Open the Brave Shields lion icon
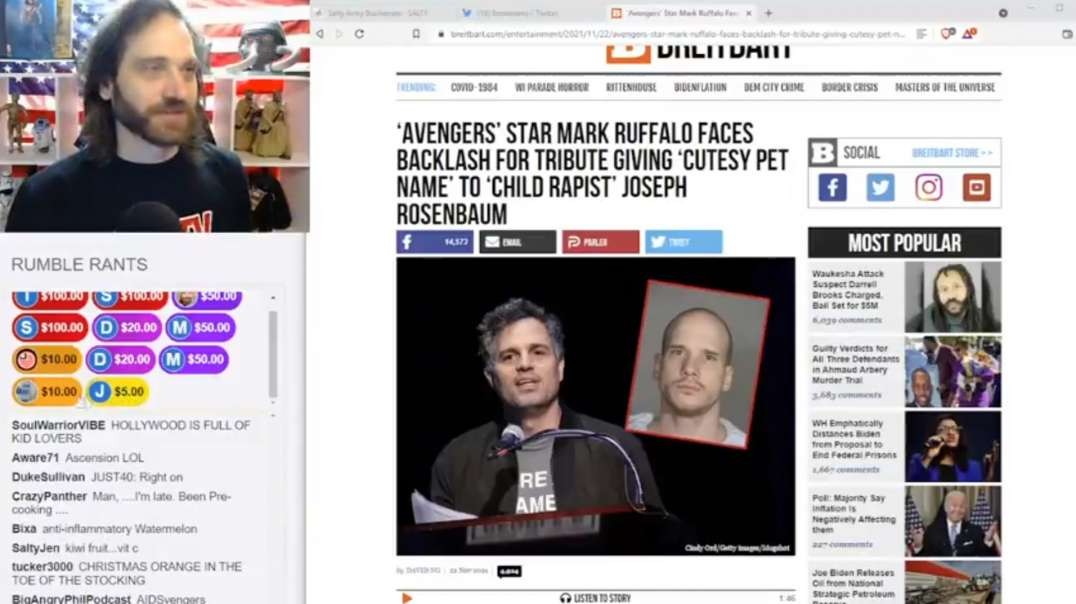The width and height of the screenshot is (1076, 604). [947, 34]
